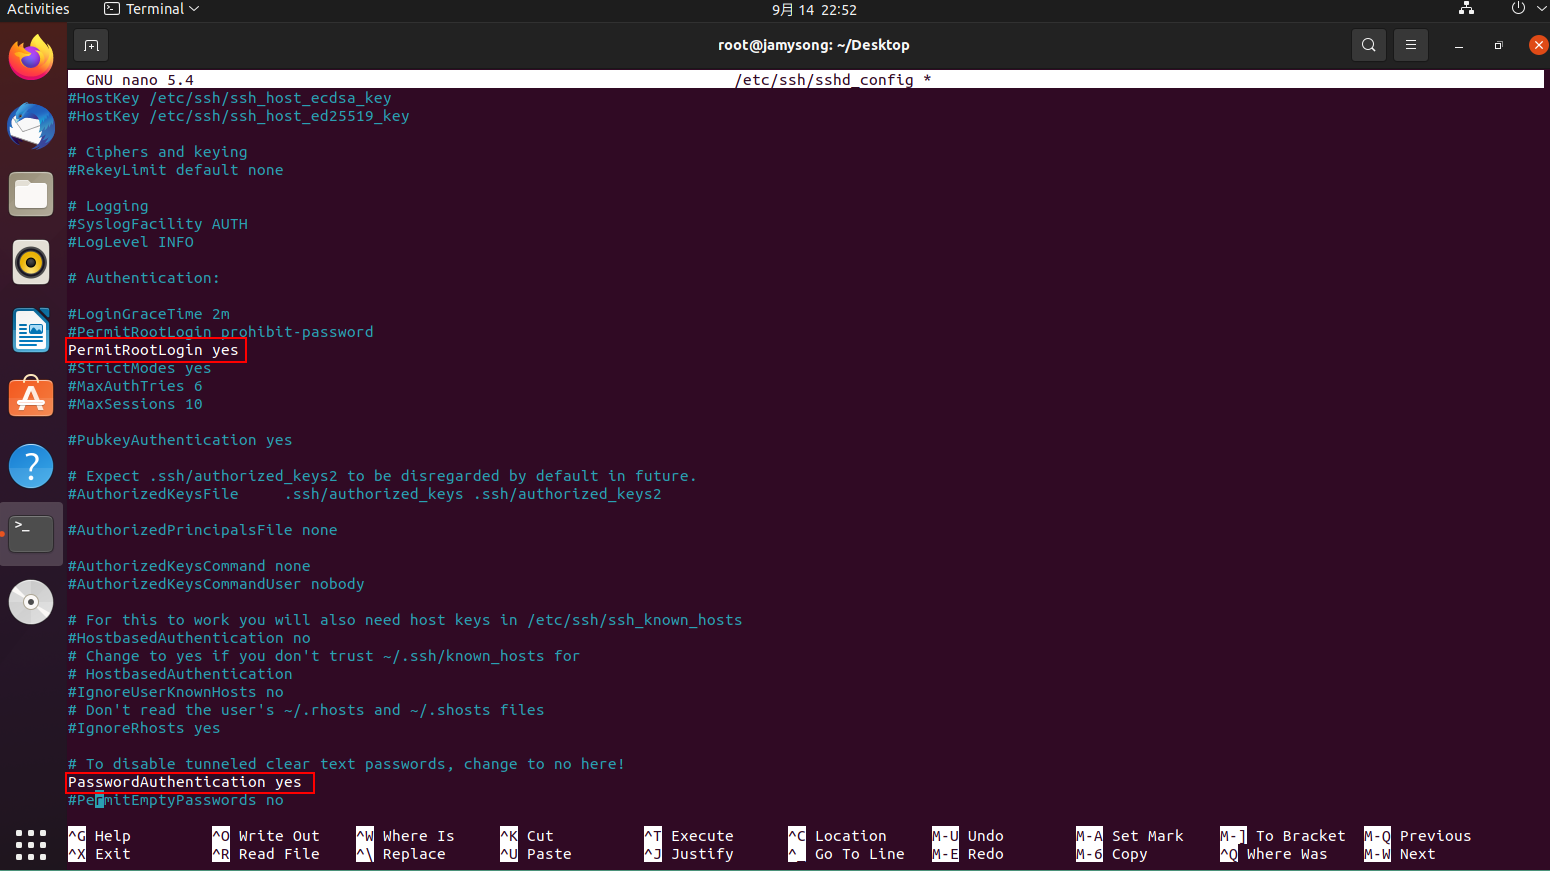Click the '#IgnoreUserKnownHosts no' line

pyautogui.click(x=175, y=692)
